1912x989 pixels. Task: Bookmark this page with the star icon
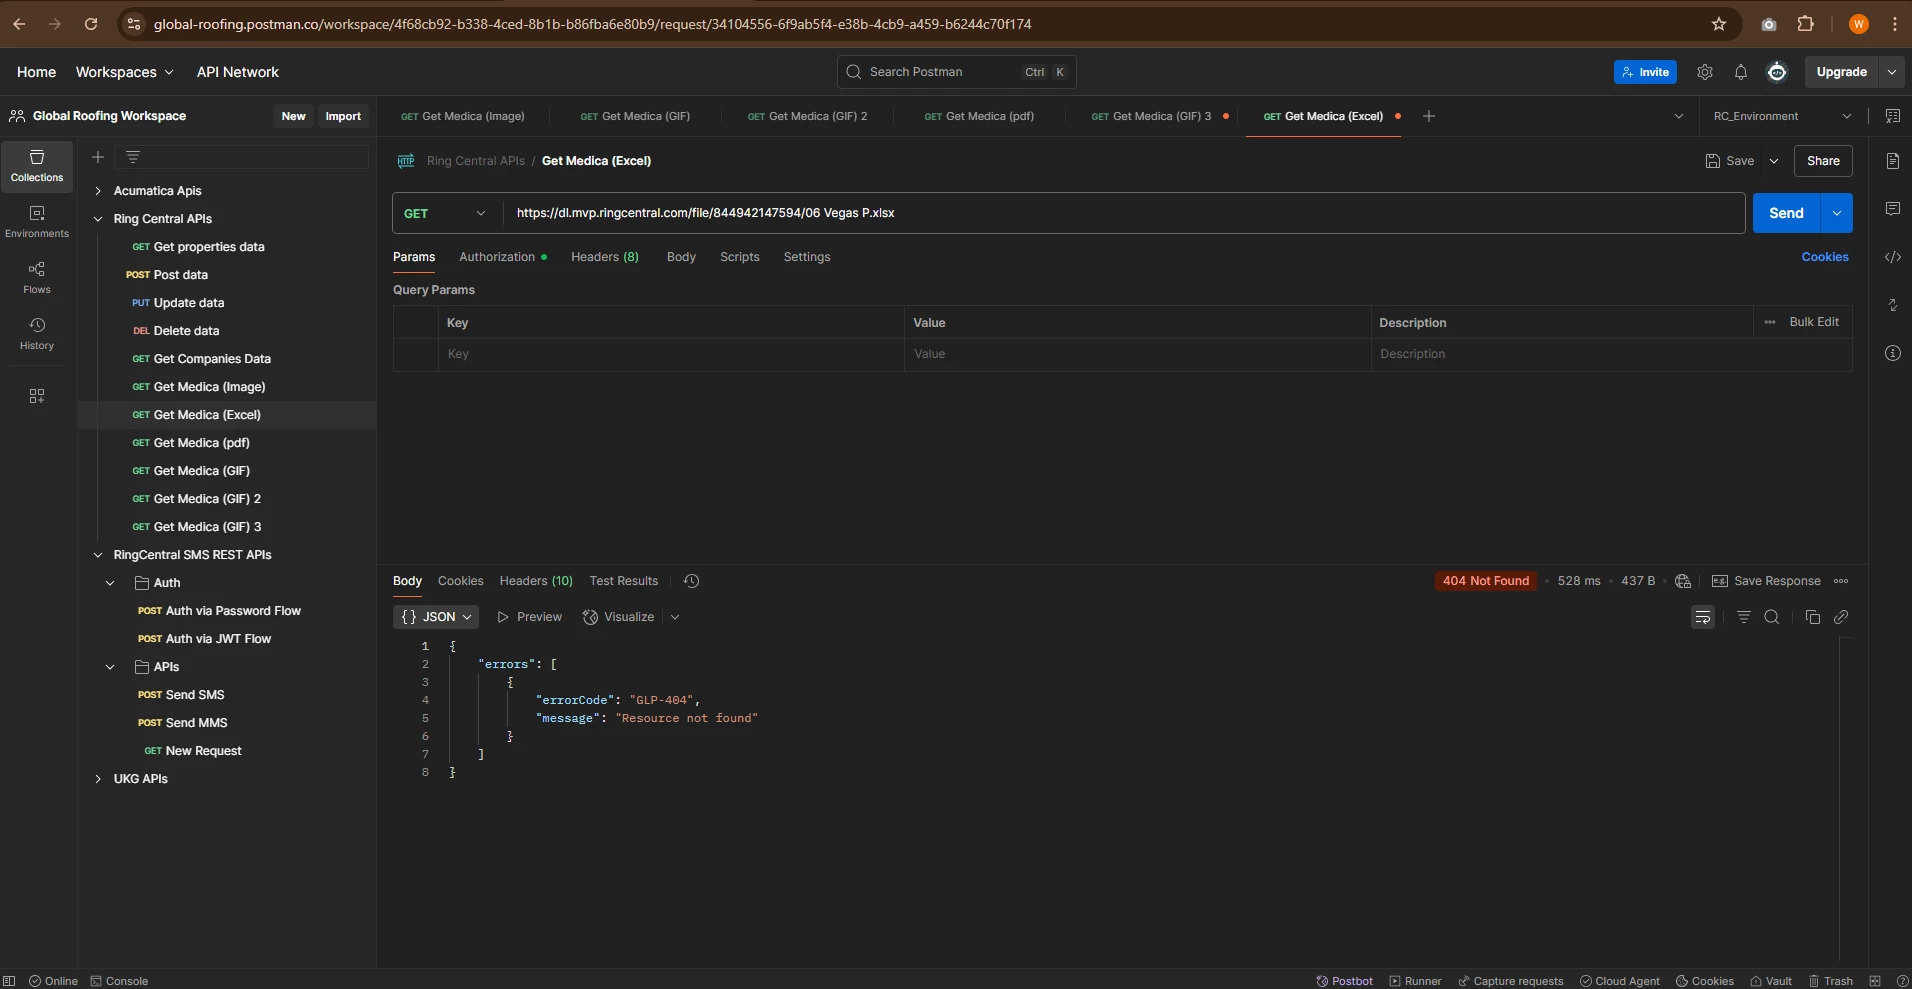[1719, 24]
